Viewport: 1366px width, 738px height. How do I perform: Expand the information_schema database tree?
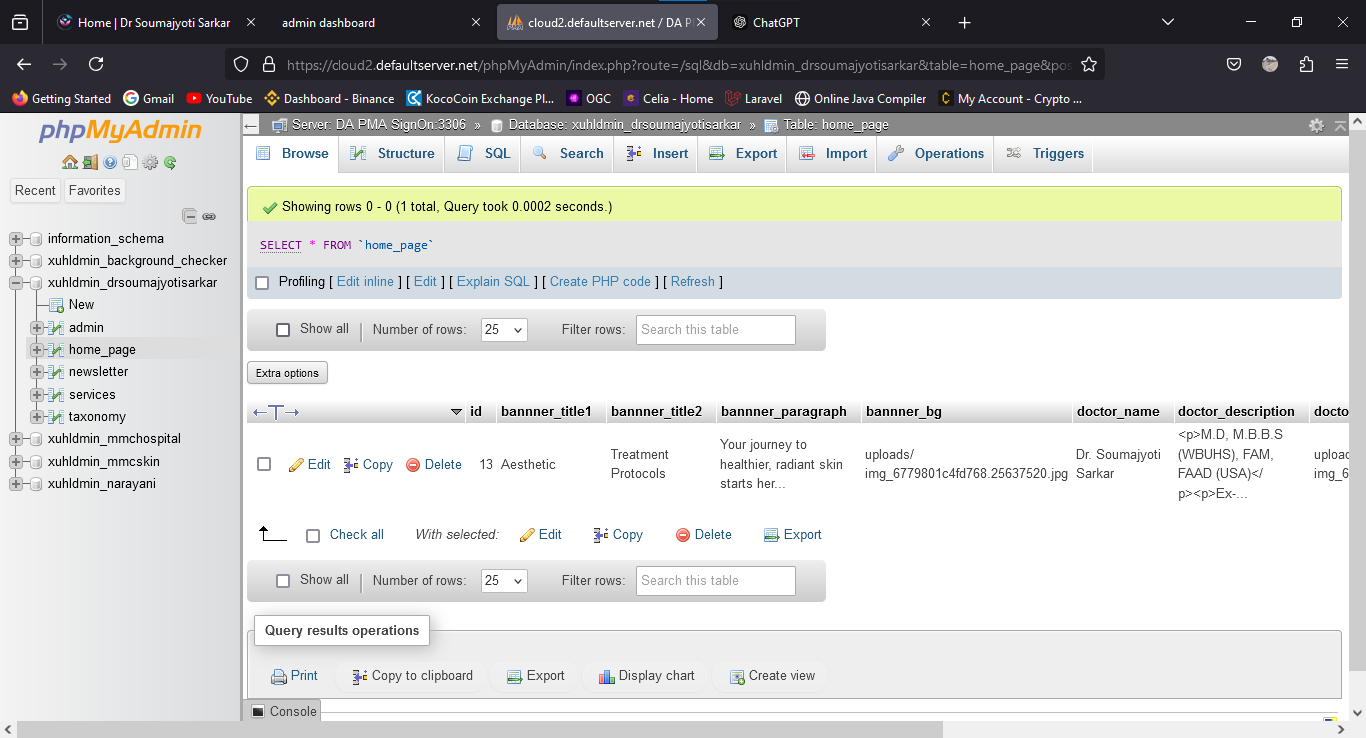16,239
